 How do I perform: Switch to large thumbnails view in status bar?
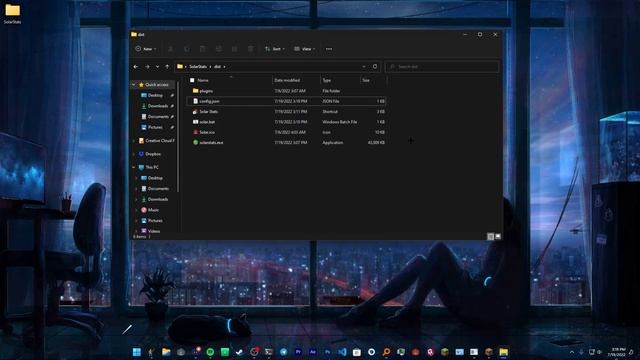click(498, 236)
